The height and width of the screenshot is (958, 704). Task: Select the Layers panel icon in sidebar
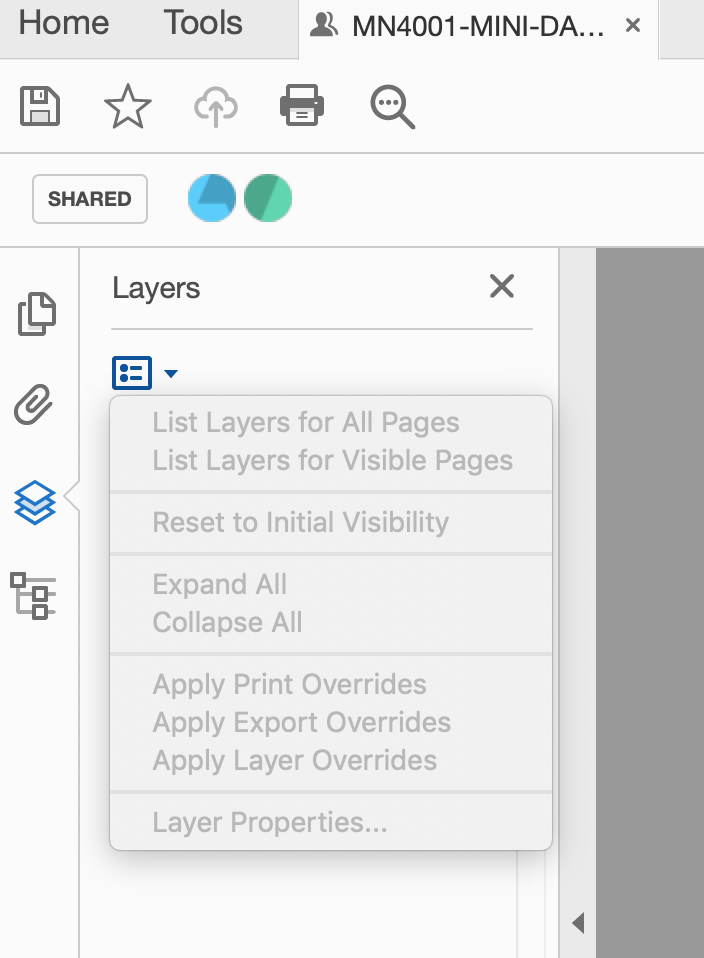click(36, 503)
